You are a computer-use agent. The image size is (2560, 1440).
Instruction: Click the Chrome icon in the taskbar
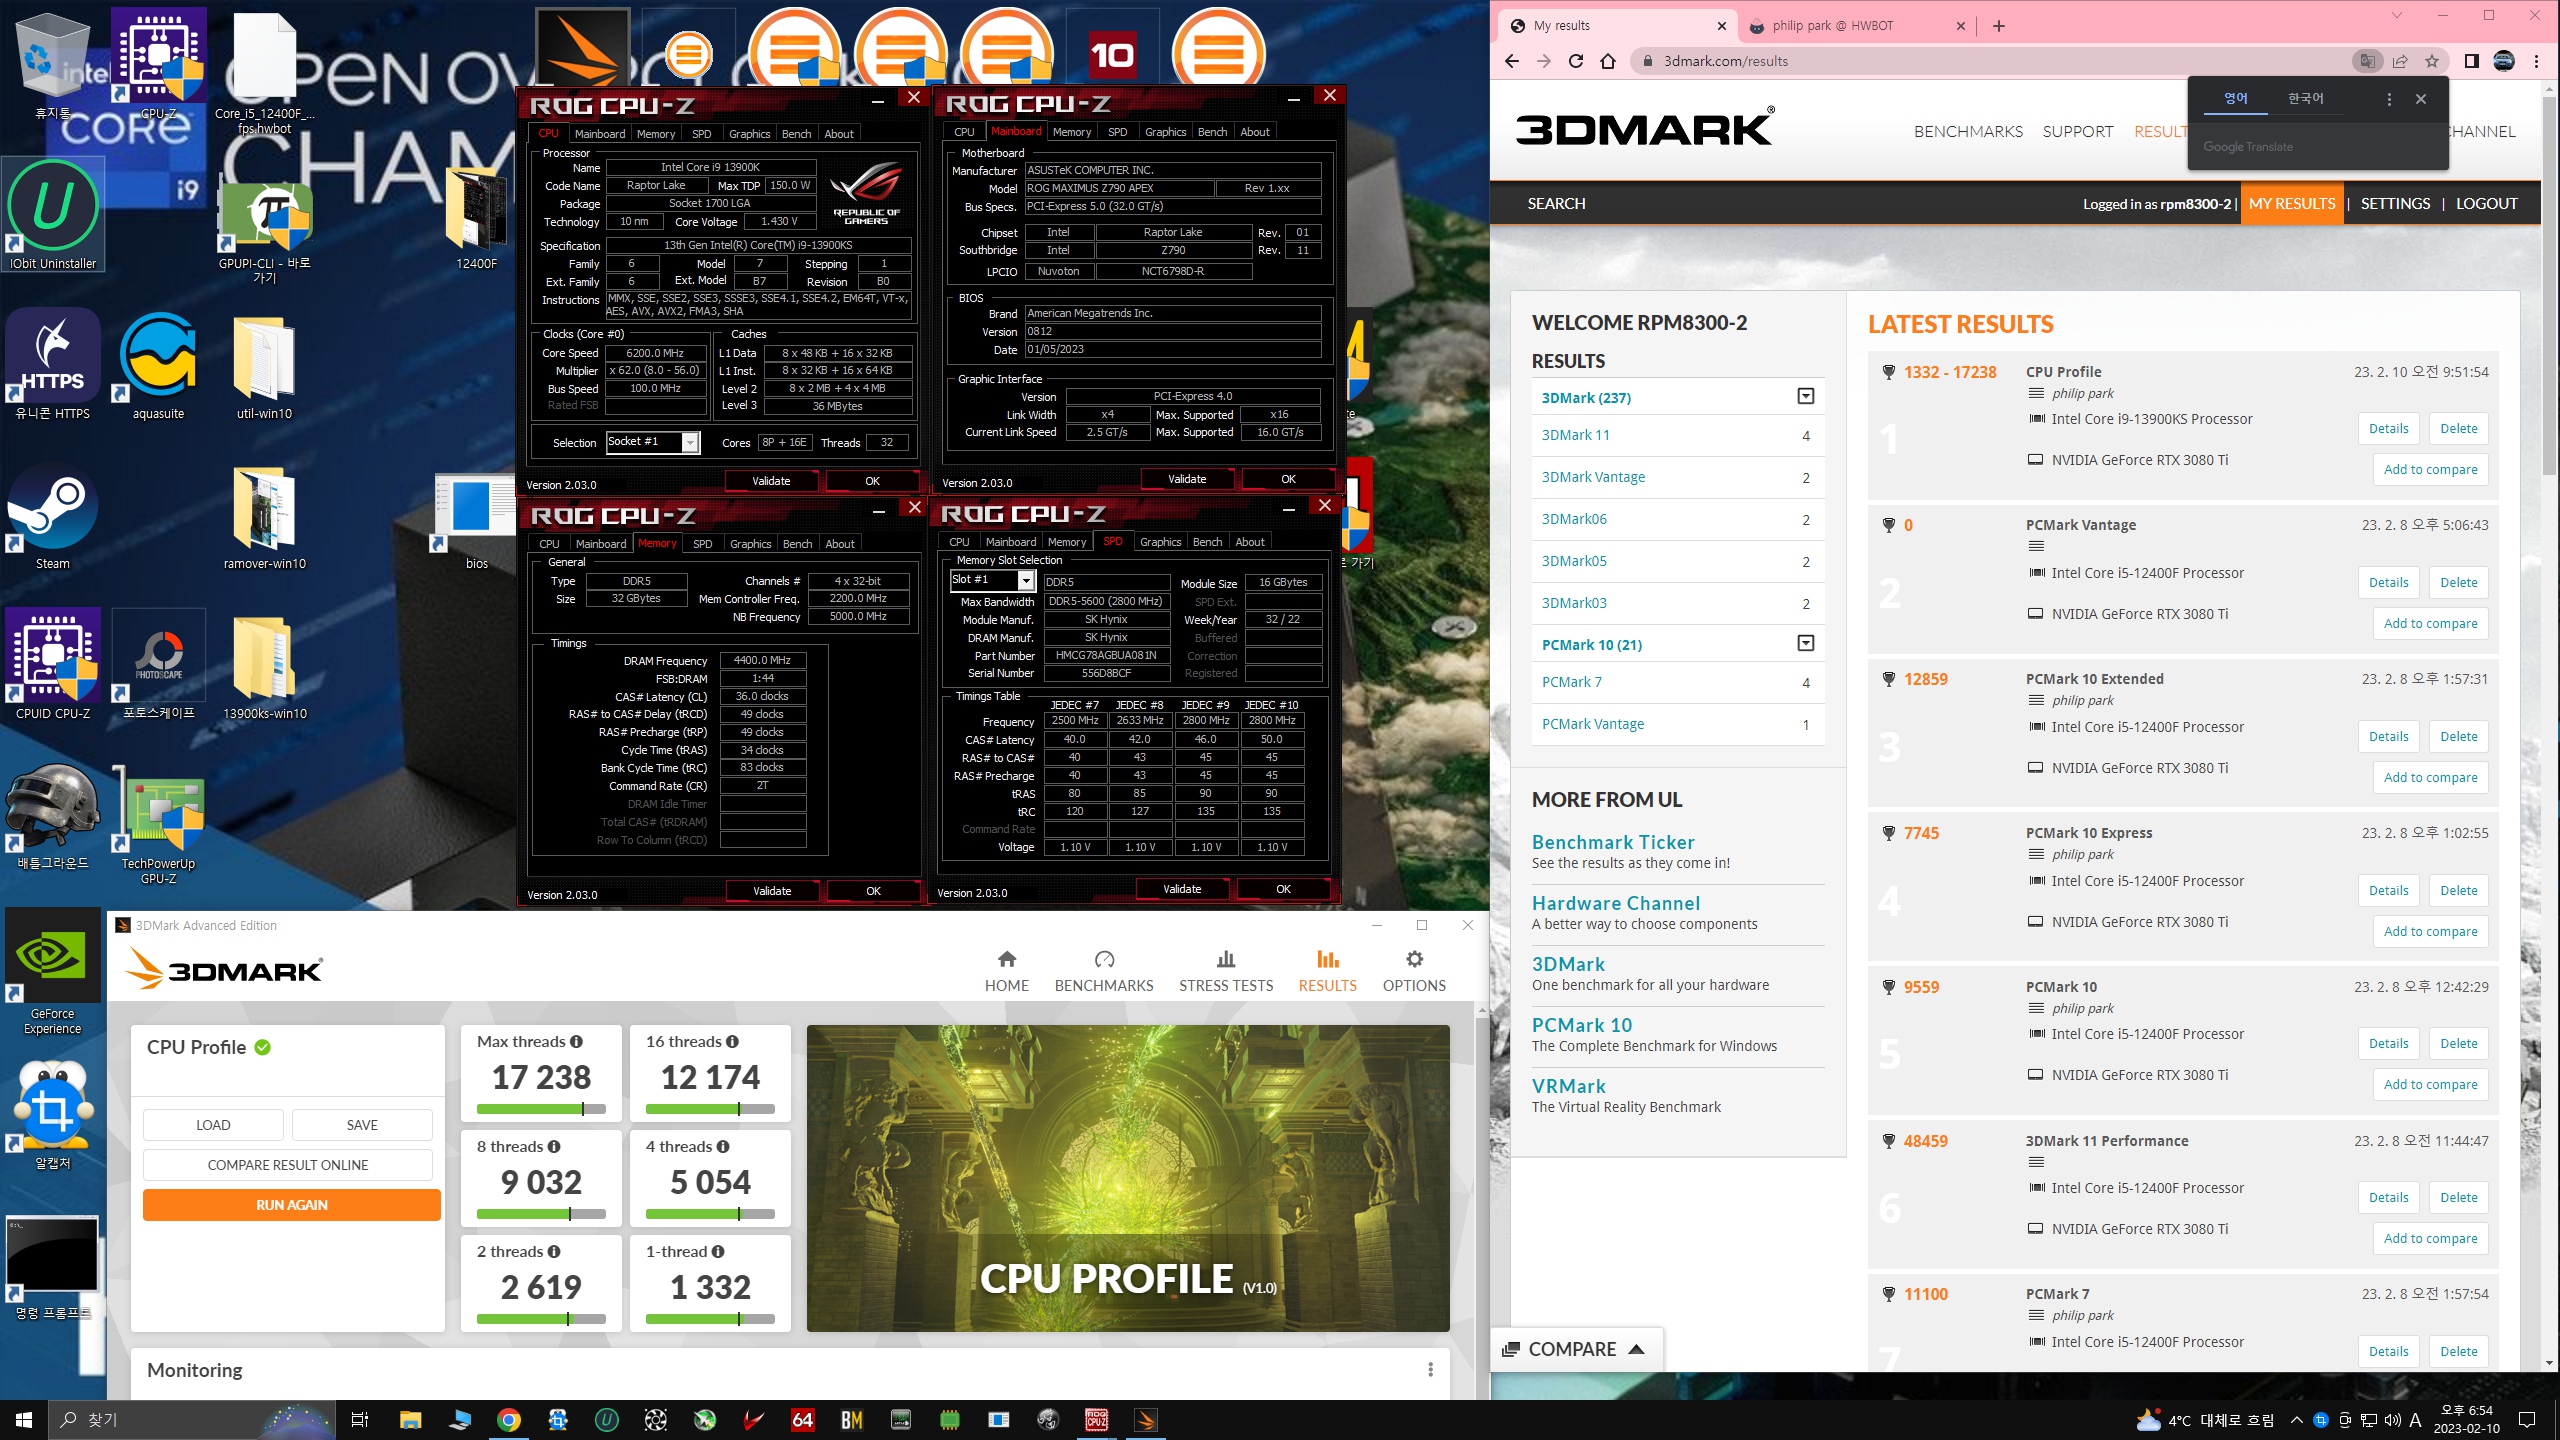point(509,1419)
